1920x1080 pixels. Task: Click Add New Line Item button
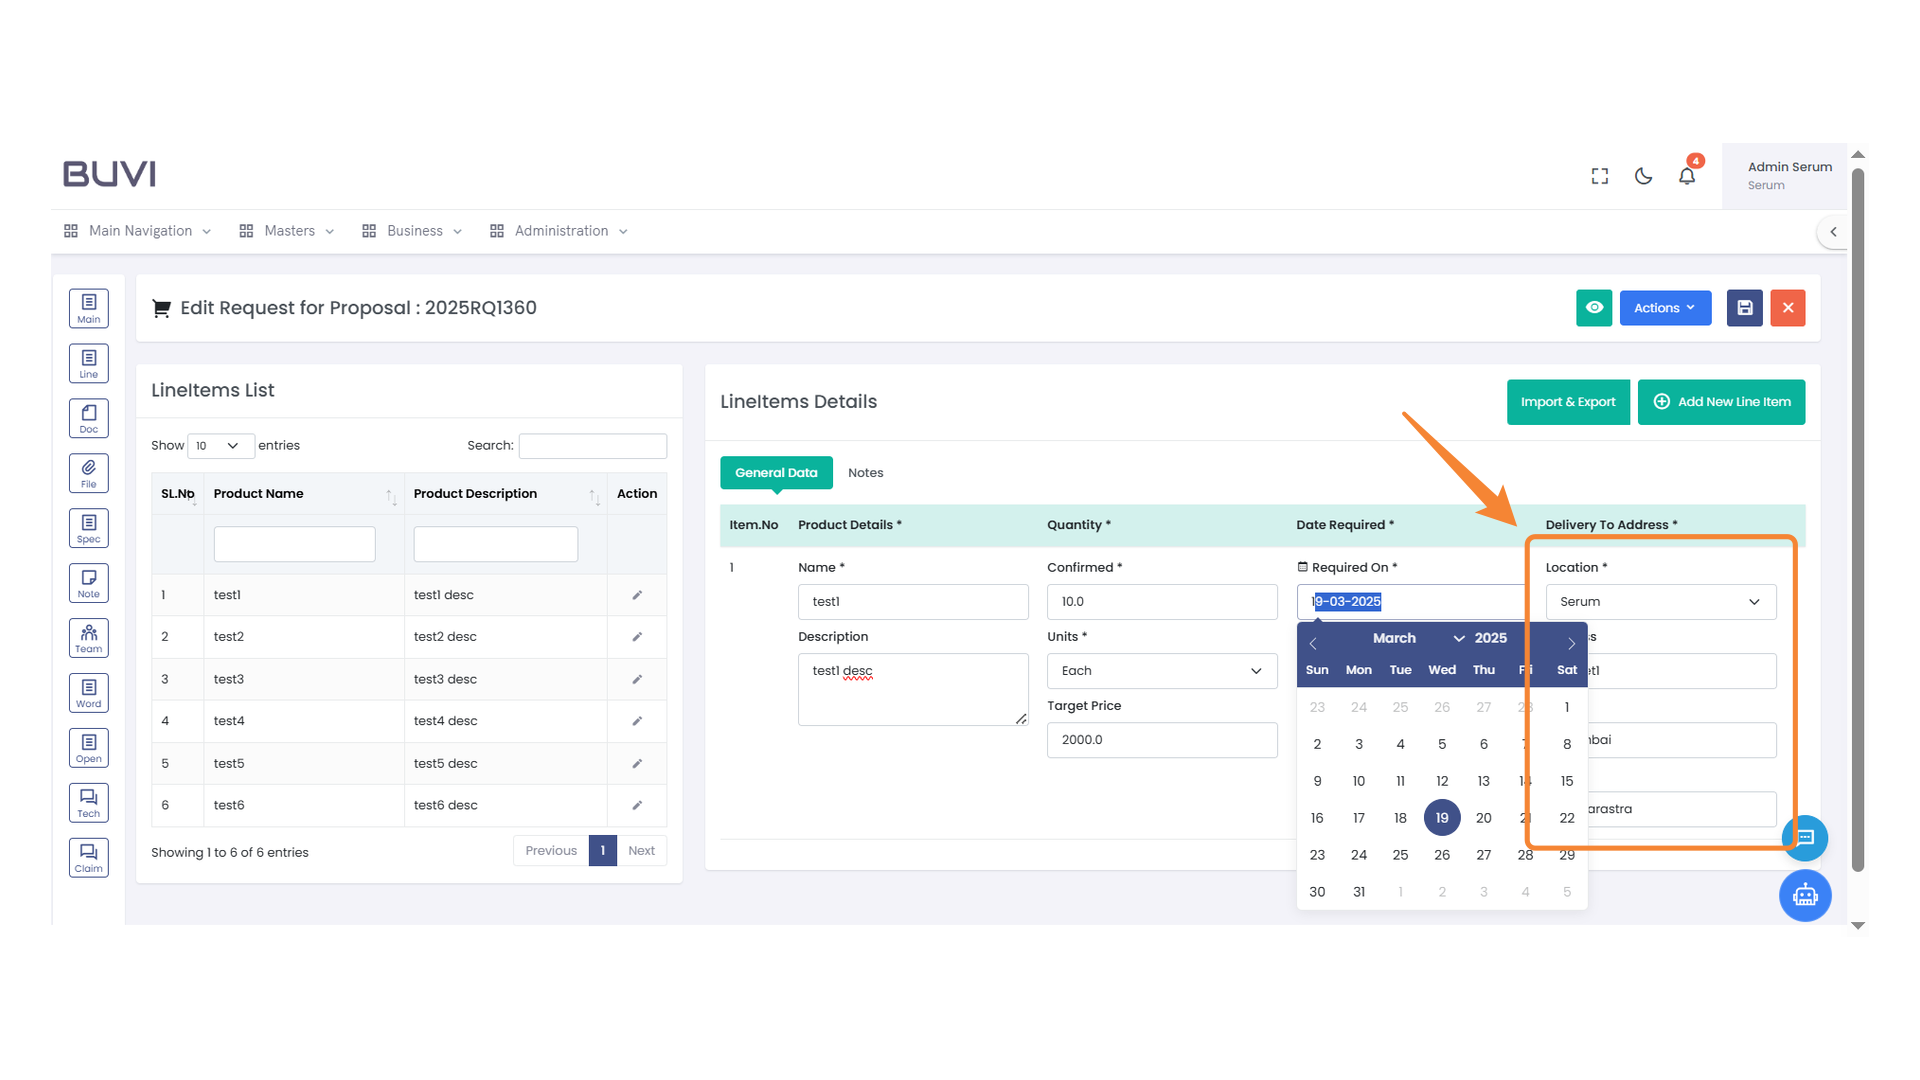[1721, 402]
